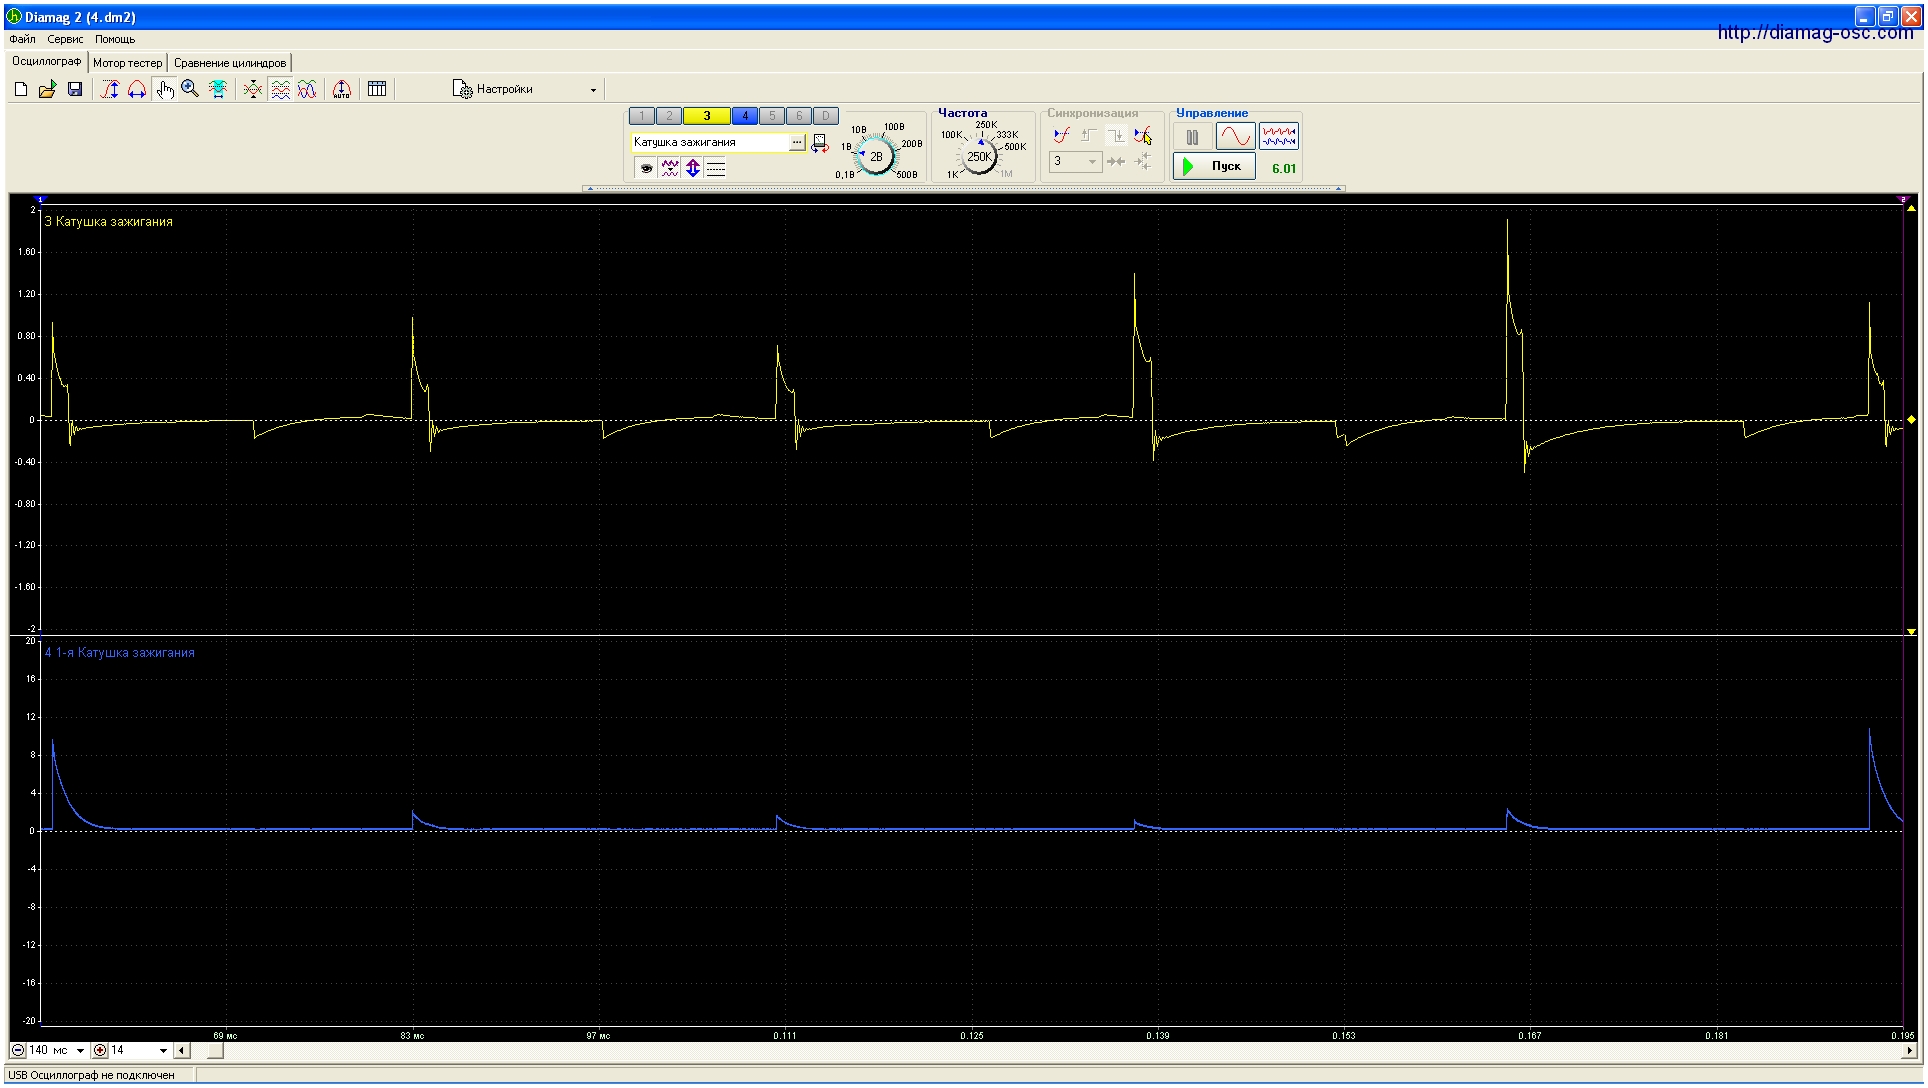Adjust the 250K frequency knob
Image resolution: width=1928 pixels, height=1088 pixels.
tap(979, 156)
